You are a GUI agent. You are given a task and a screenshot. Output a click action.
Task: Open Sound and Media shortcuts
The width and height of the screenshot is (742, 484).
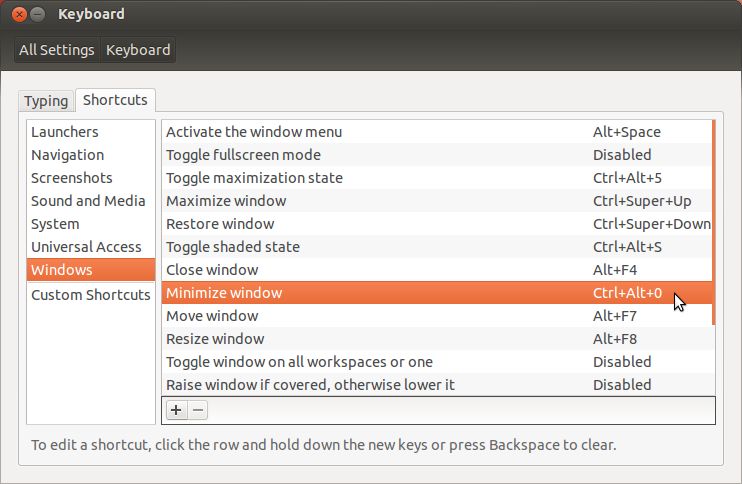coord(91,201)
